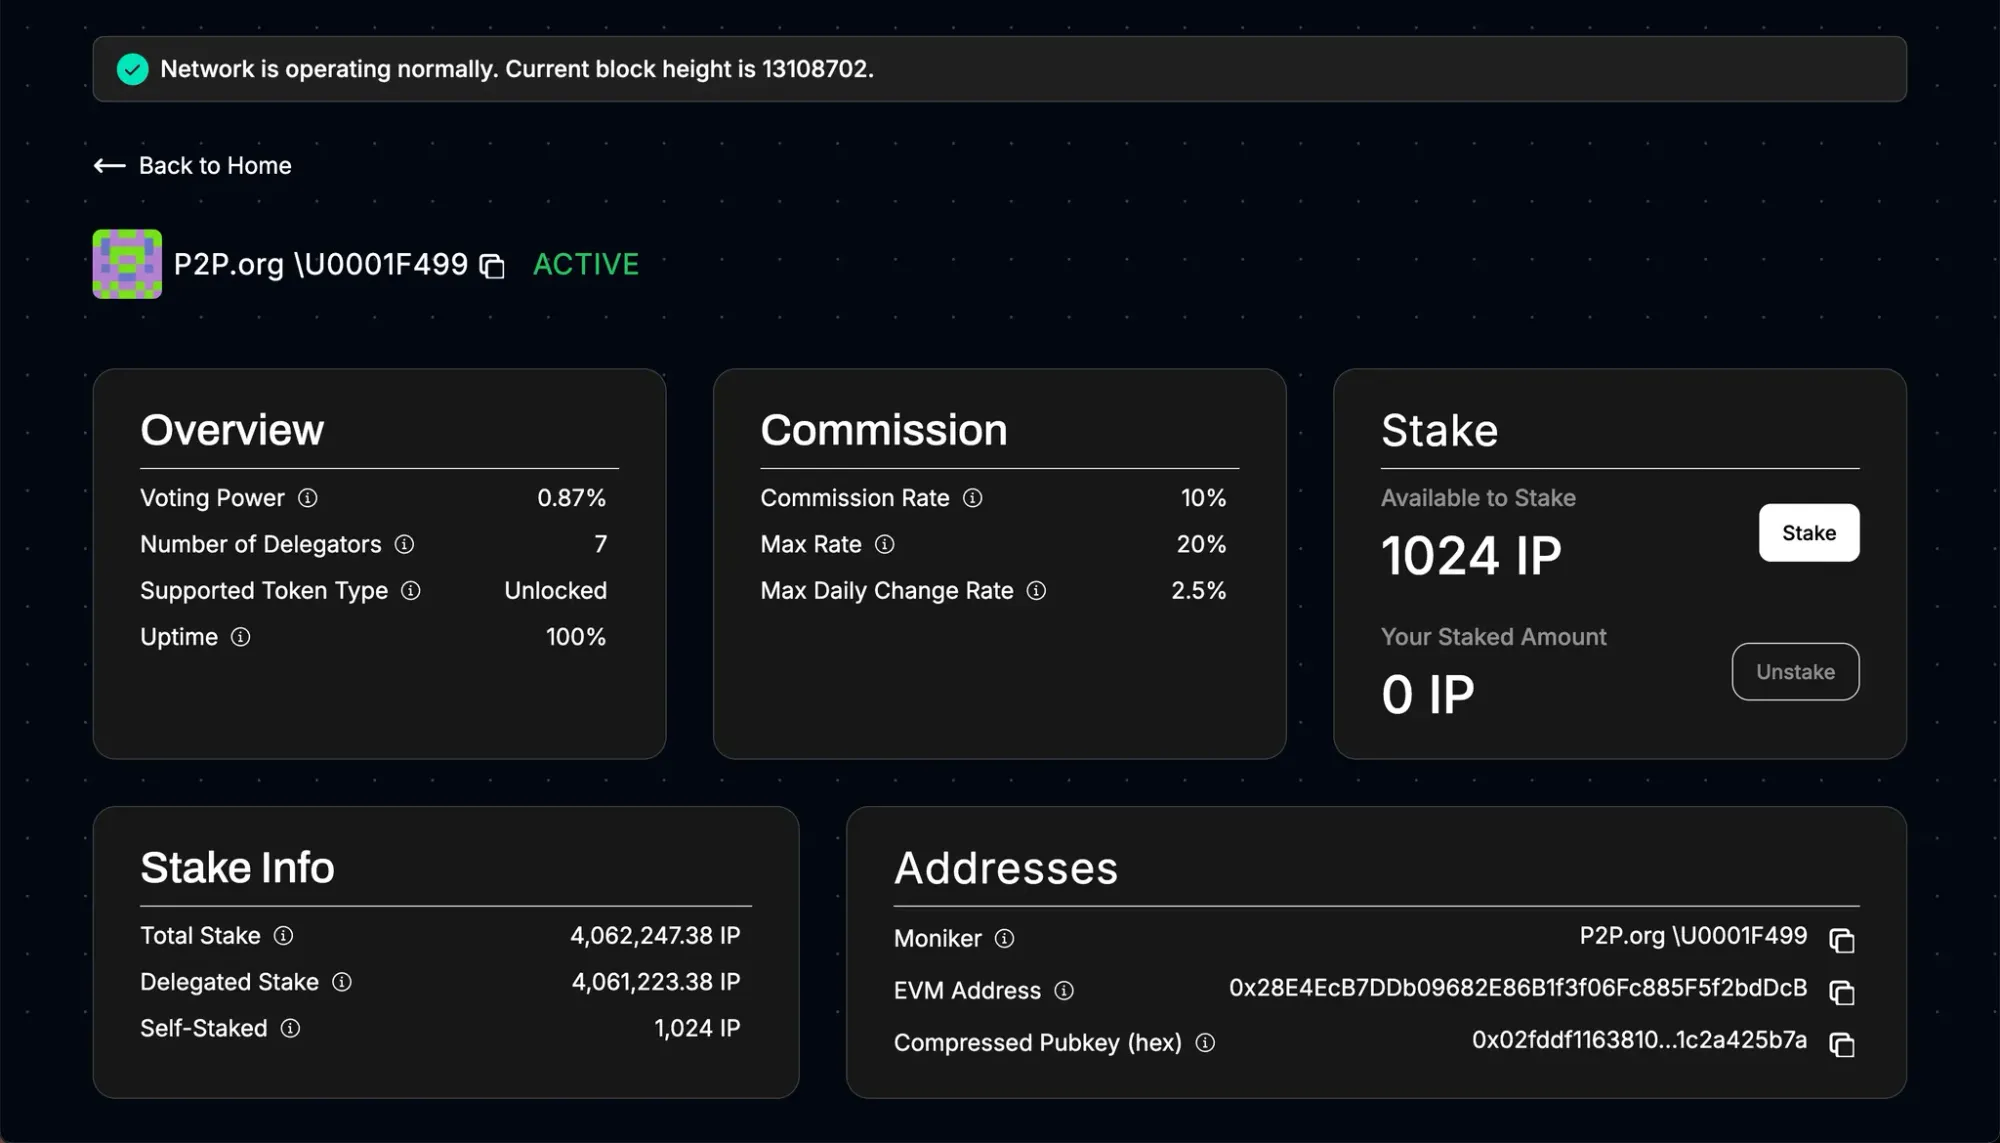The width and height of the screenshot is (2000, 1143).
Task: Copy the Moniker value
Action: [x=1842, y=940]
